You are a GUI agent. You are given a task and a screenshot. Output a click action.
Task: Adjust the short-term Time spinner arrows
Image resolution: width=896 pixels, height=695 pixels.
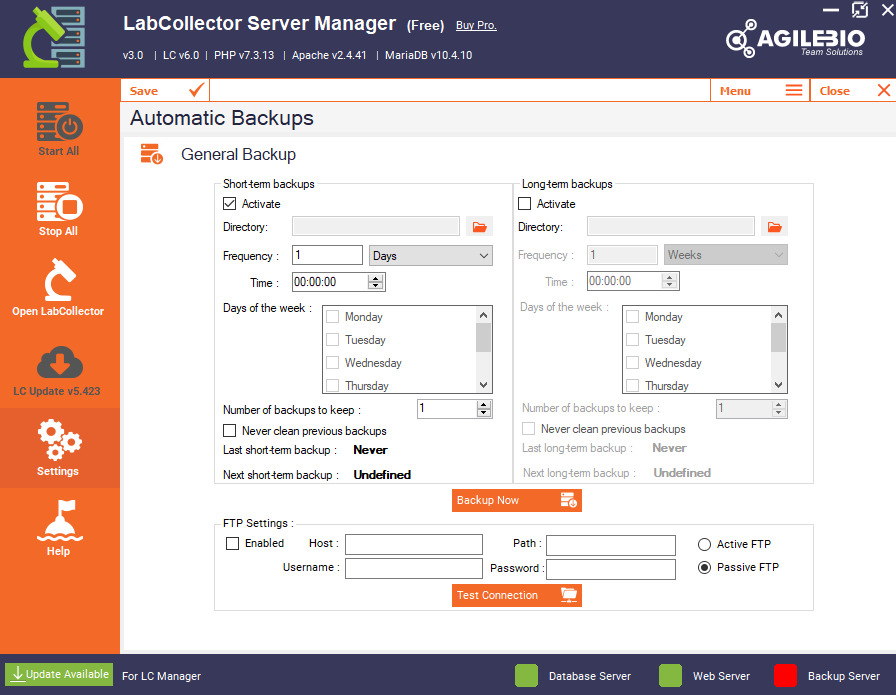tap(375, 282)
